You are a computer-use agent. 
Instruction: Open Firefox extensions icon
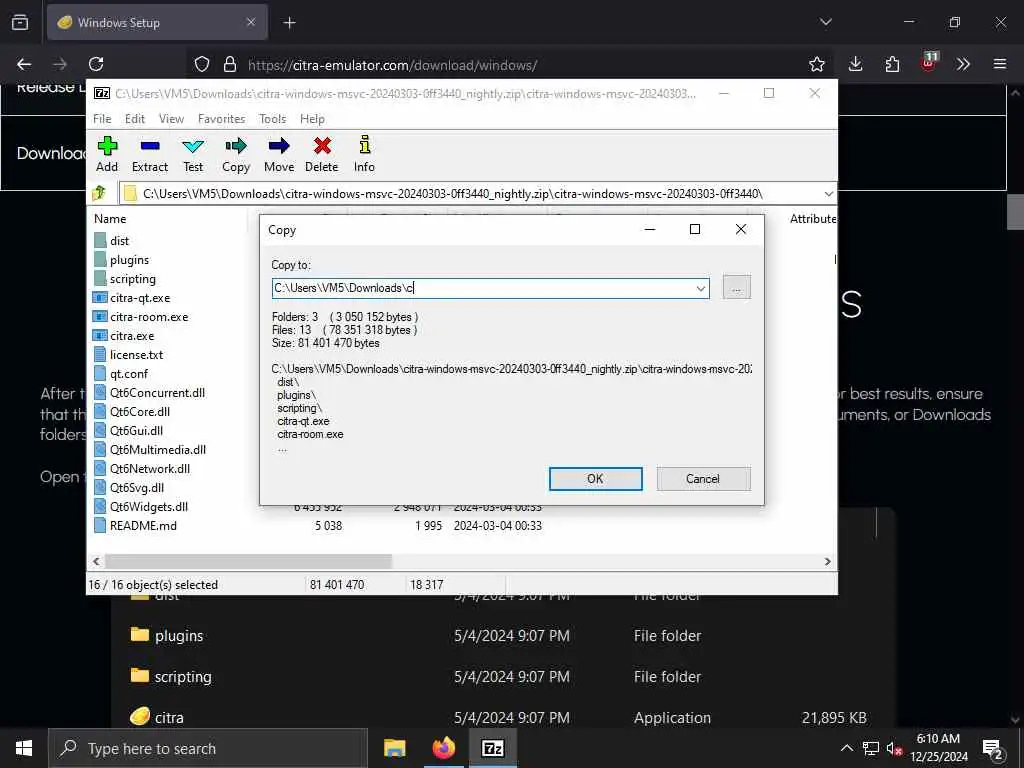click(892, 64)
